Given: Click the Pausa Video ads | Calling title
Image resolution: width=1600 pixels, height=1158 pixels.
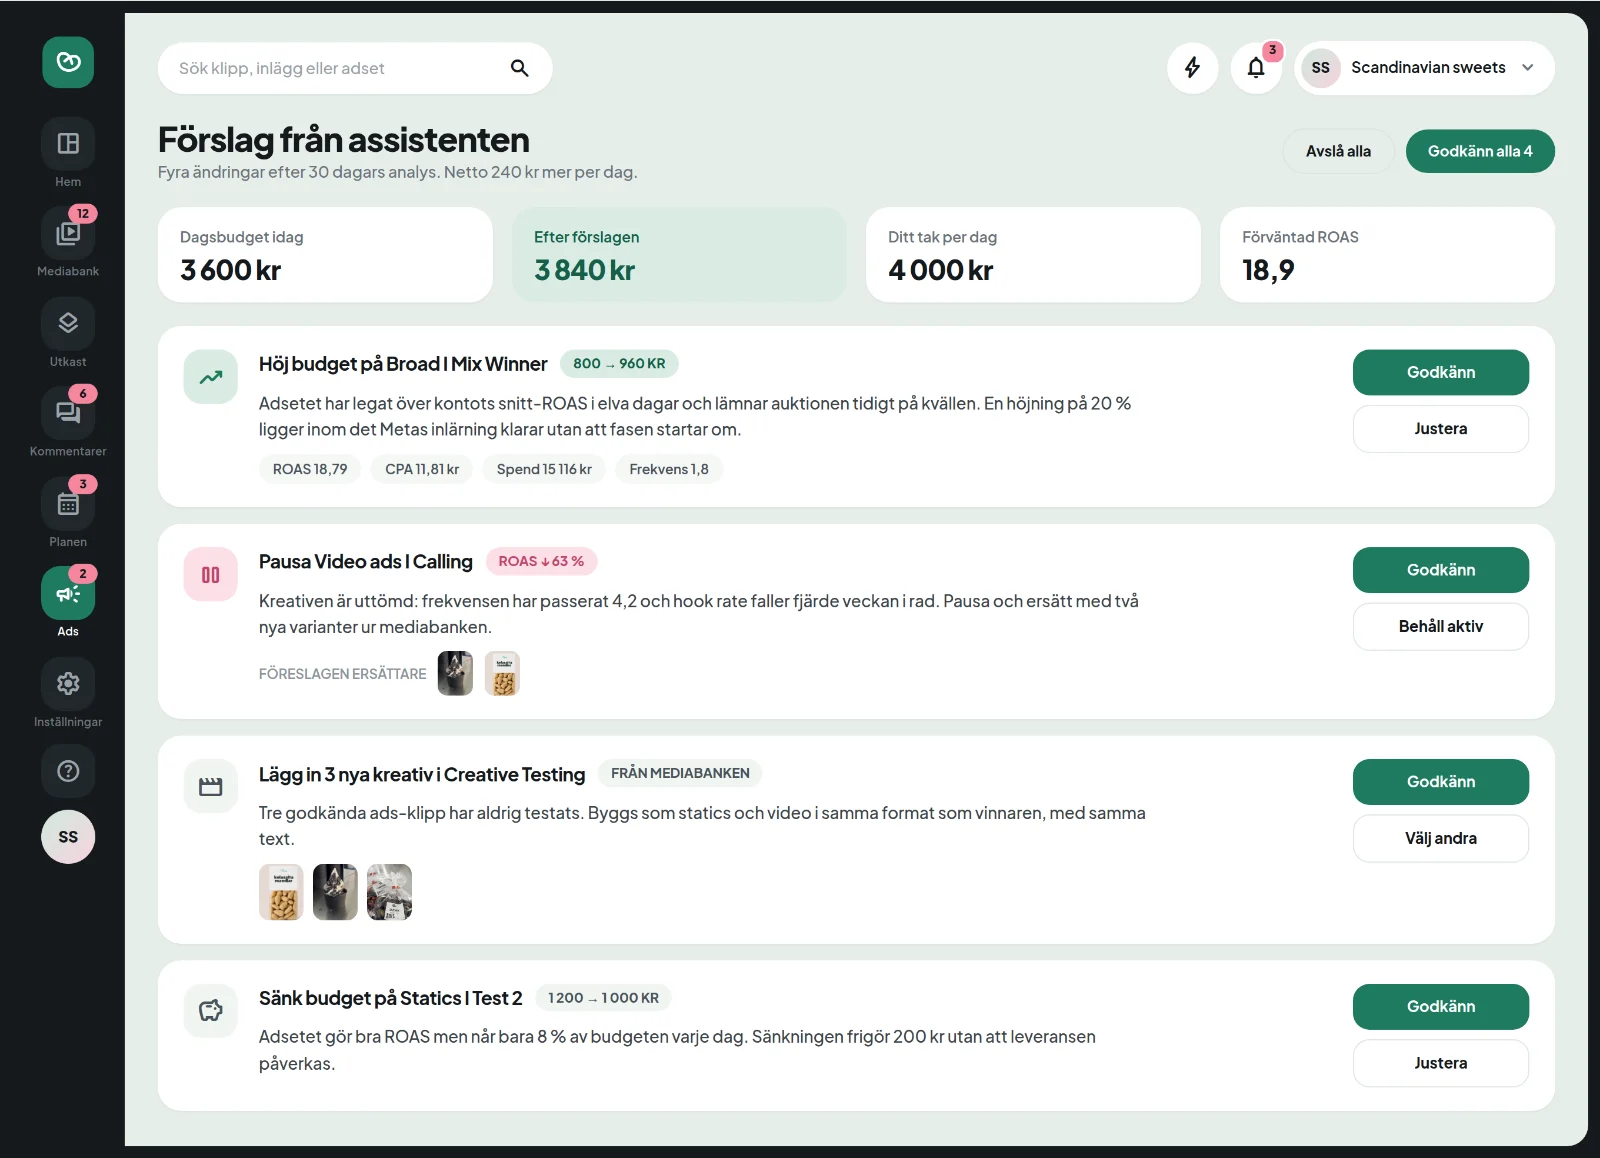Looking at the screenshot, I should pos(366,562).
